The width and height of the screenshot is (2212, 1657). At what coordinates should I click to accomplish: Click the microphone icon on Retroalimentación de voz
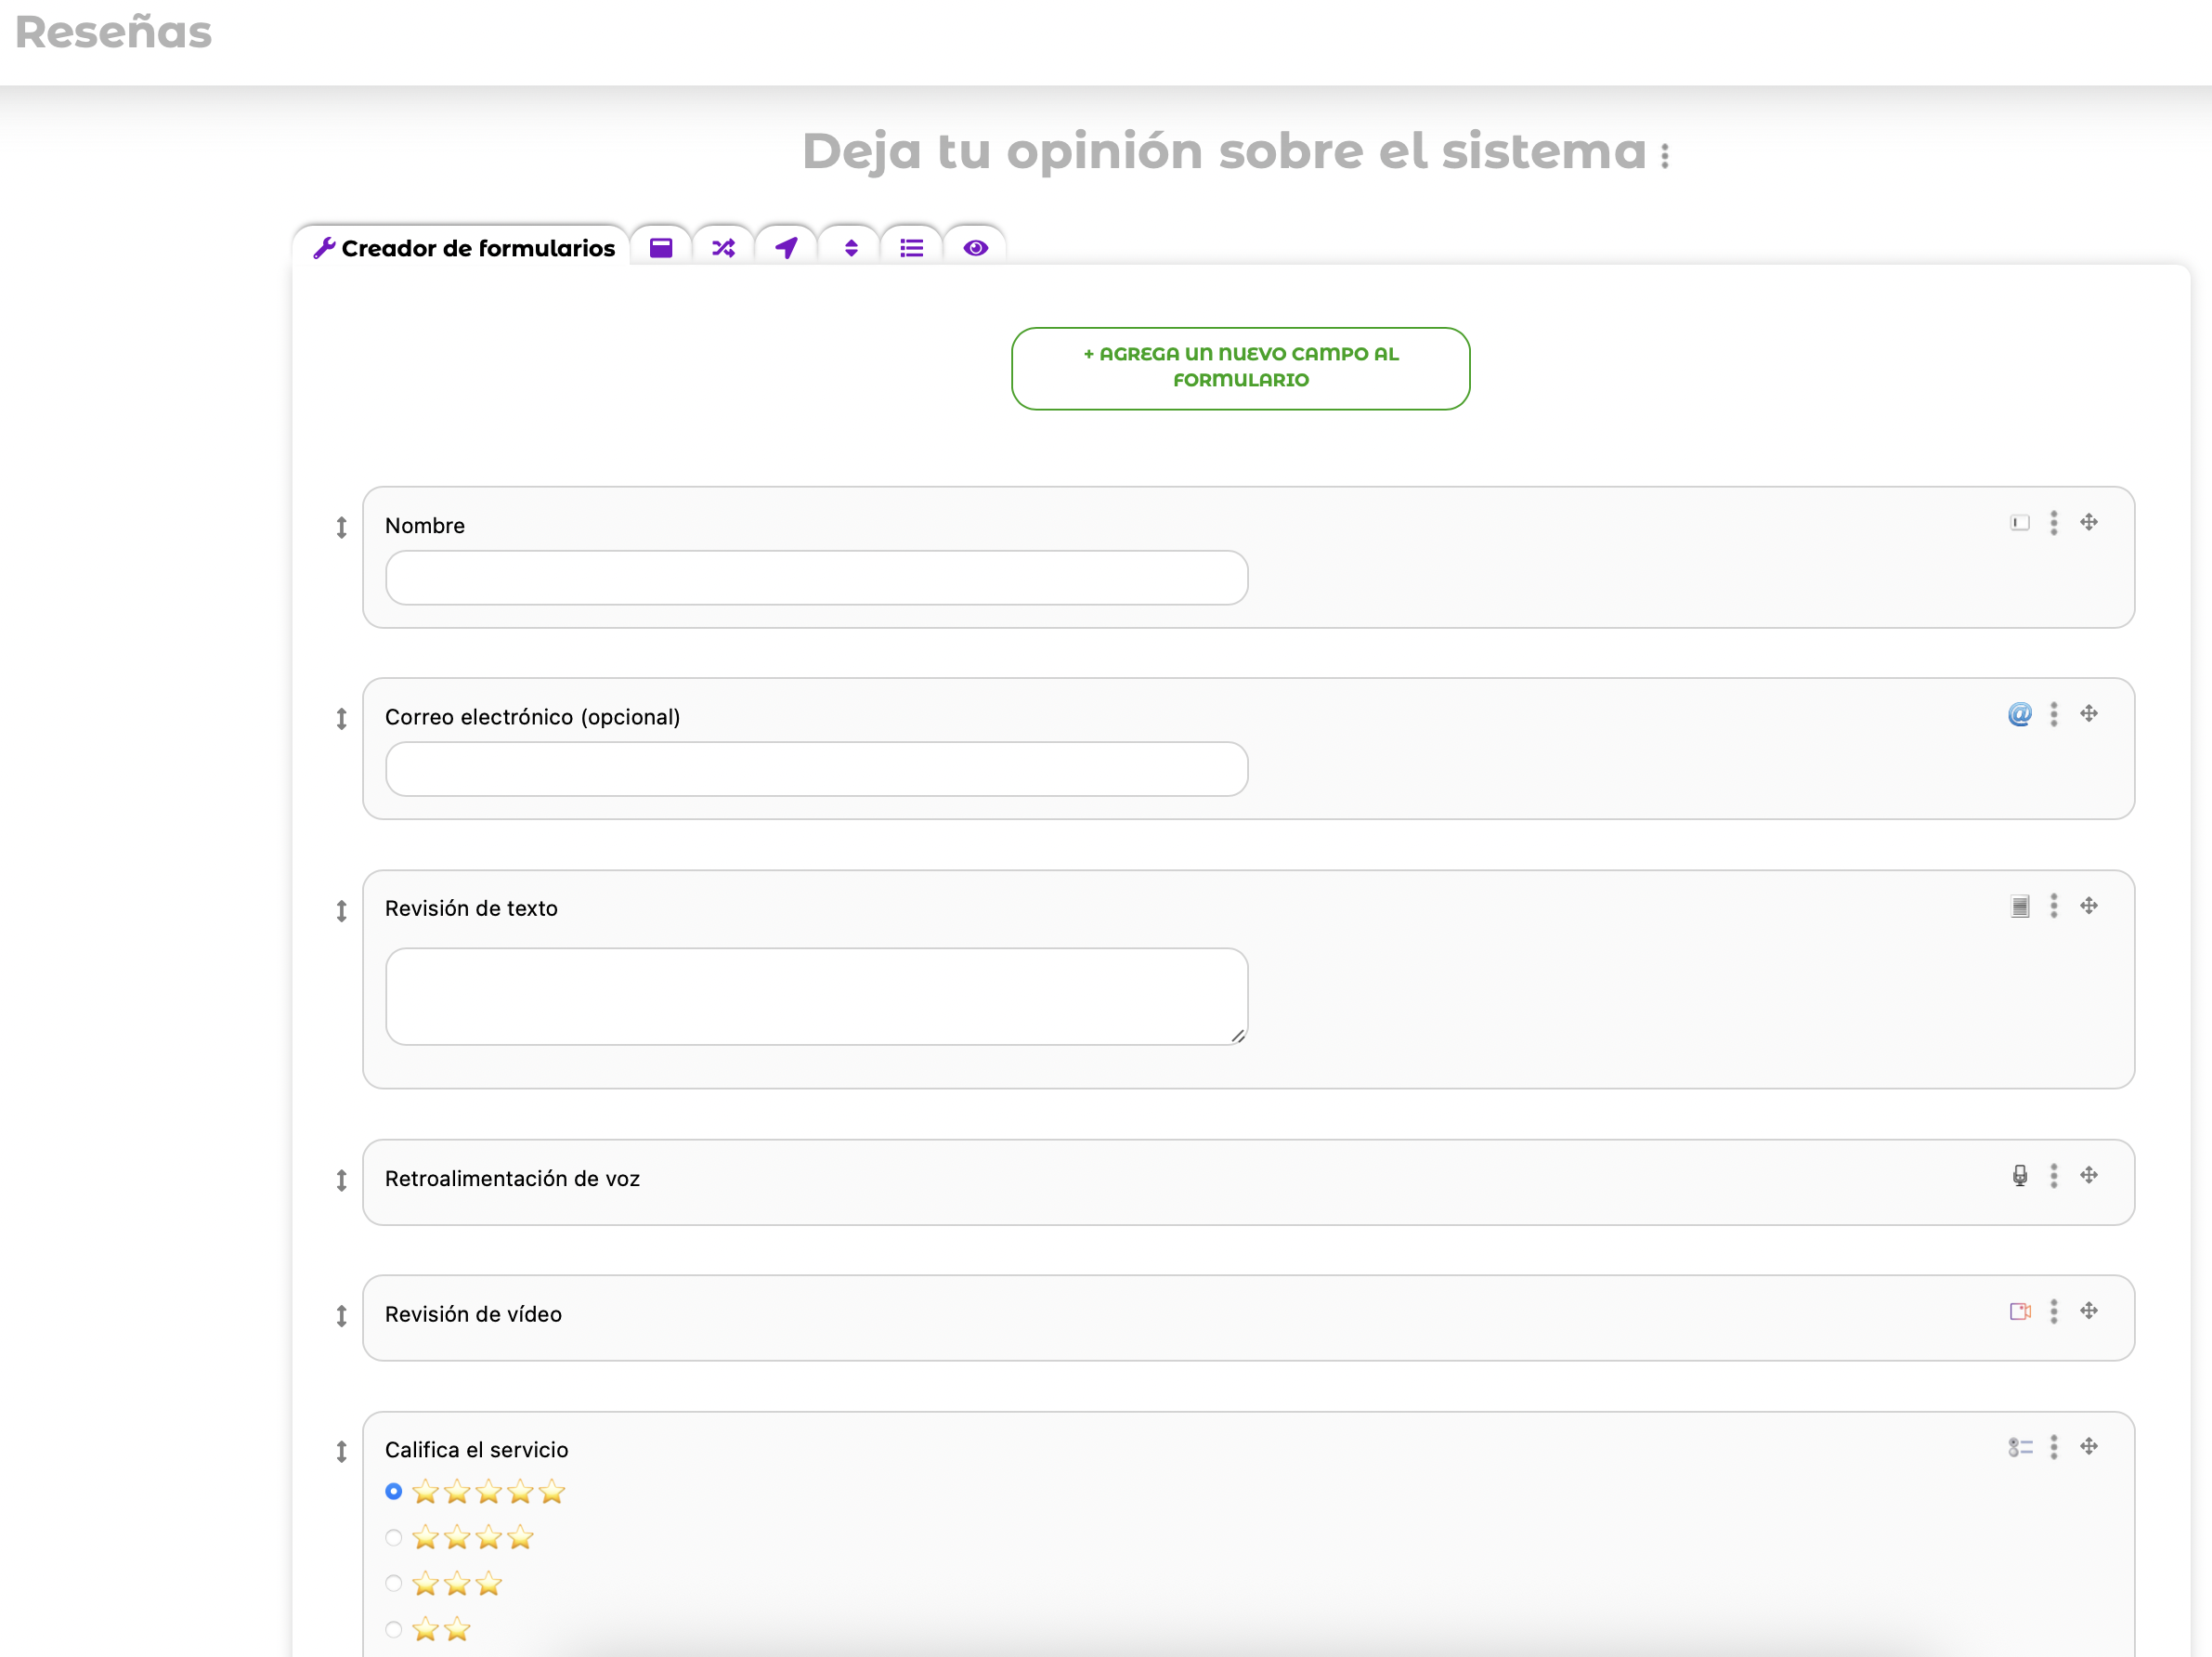(x=2019, y=1176)
